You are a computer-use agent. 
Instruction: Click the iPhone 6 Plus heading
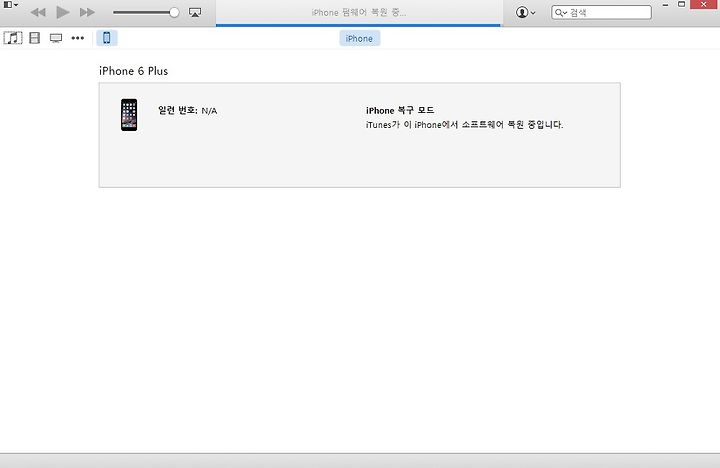134,71
